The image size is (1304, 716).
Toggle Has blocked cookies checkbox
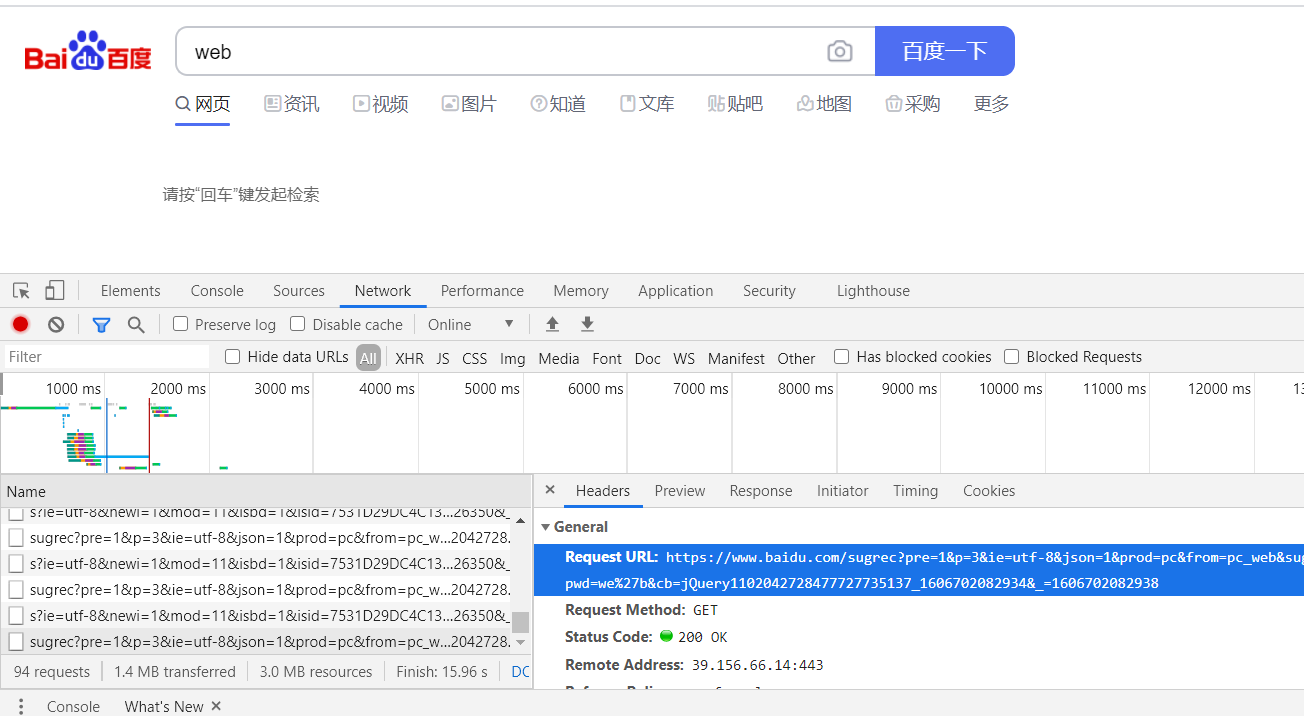click(842, 357)
